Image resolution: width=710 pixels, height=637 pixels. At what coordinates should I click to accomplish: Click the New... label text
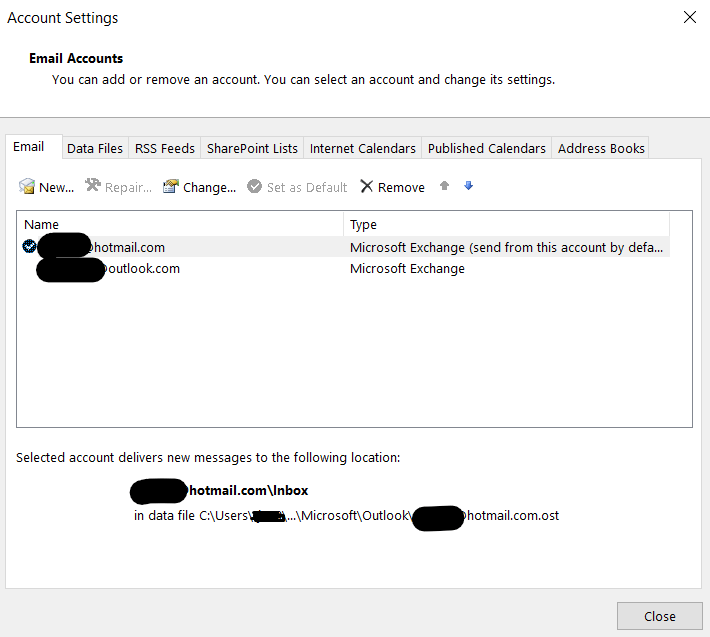click(57, 187)
